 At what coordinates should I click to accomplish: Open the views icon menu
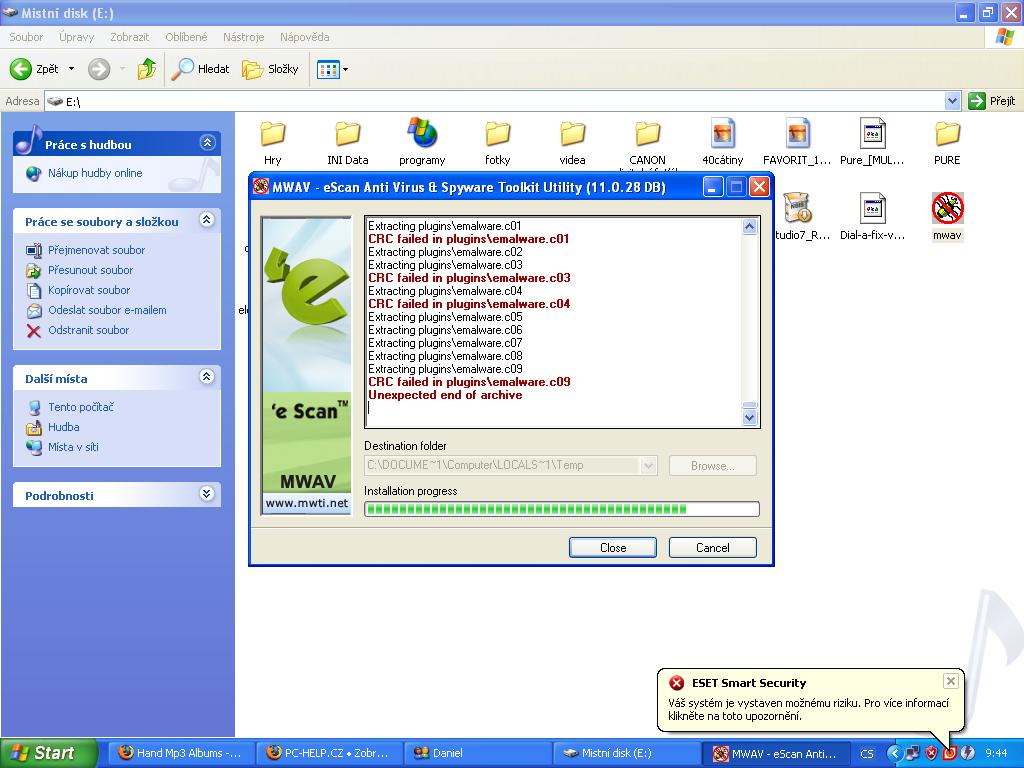point(332,69)
